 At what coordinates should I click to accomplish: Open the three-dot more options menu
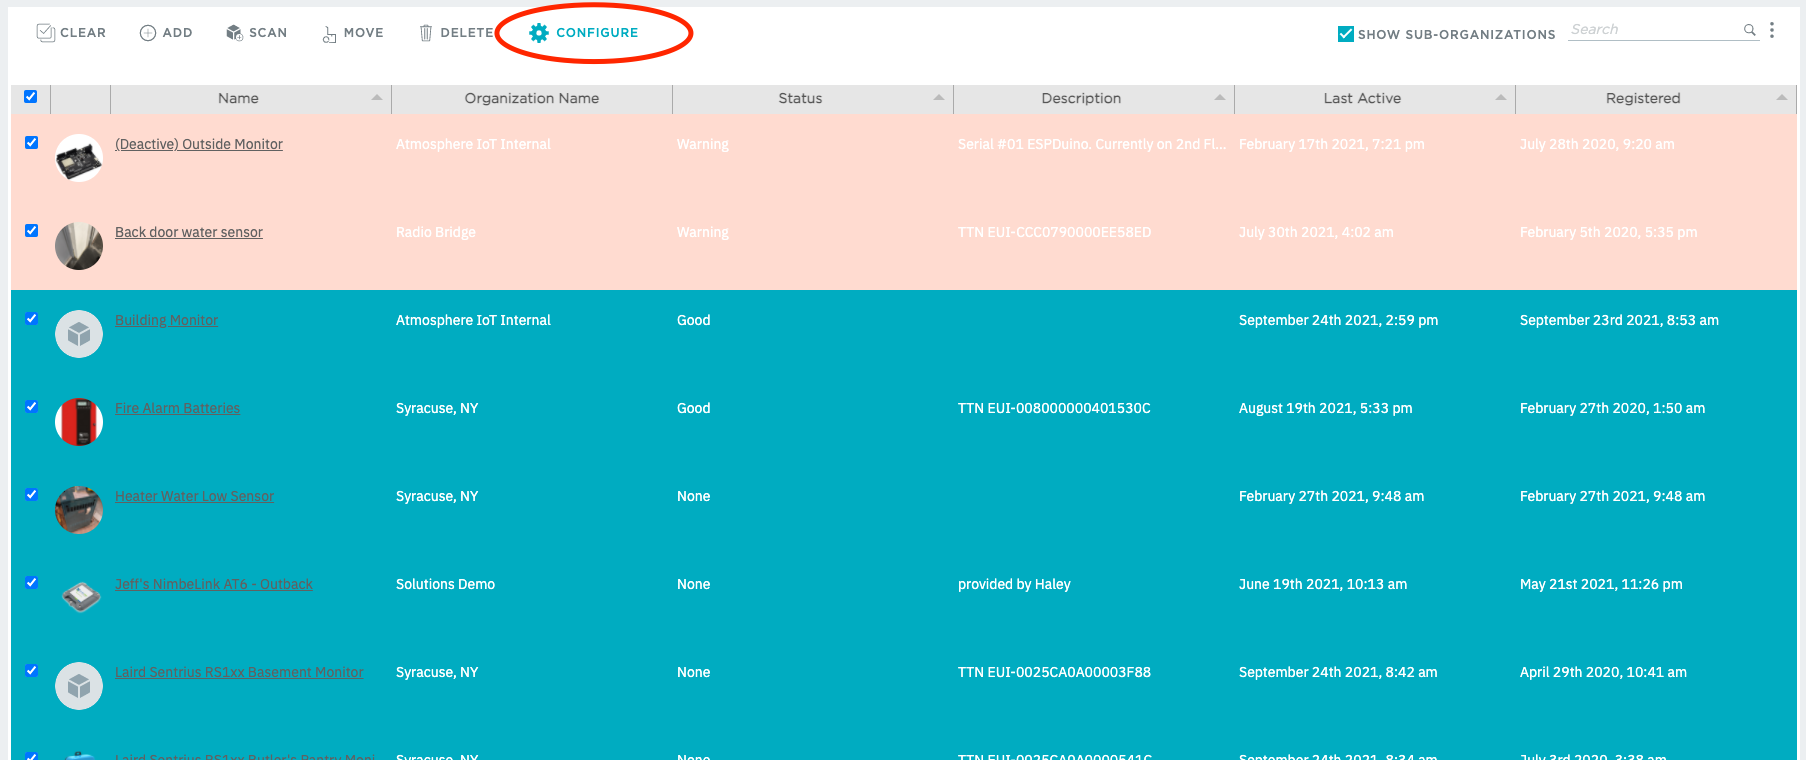[1772, 30]
